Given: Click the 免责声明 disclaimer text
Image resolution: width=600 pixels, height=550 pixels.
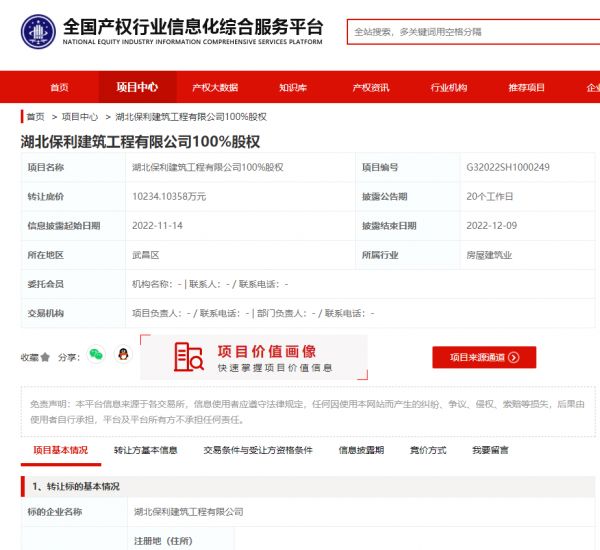Looking at the screenshot, I should 307,412.
